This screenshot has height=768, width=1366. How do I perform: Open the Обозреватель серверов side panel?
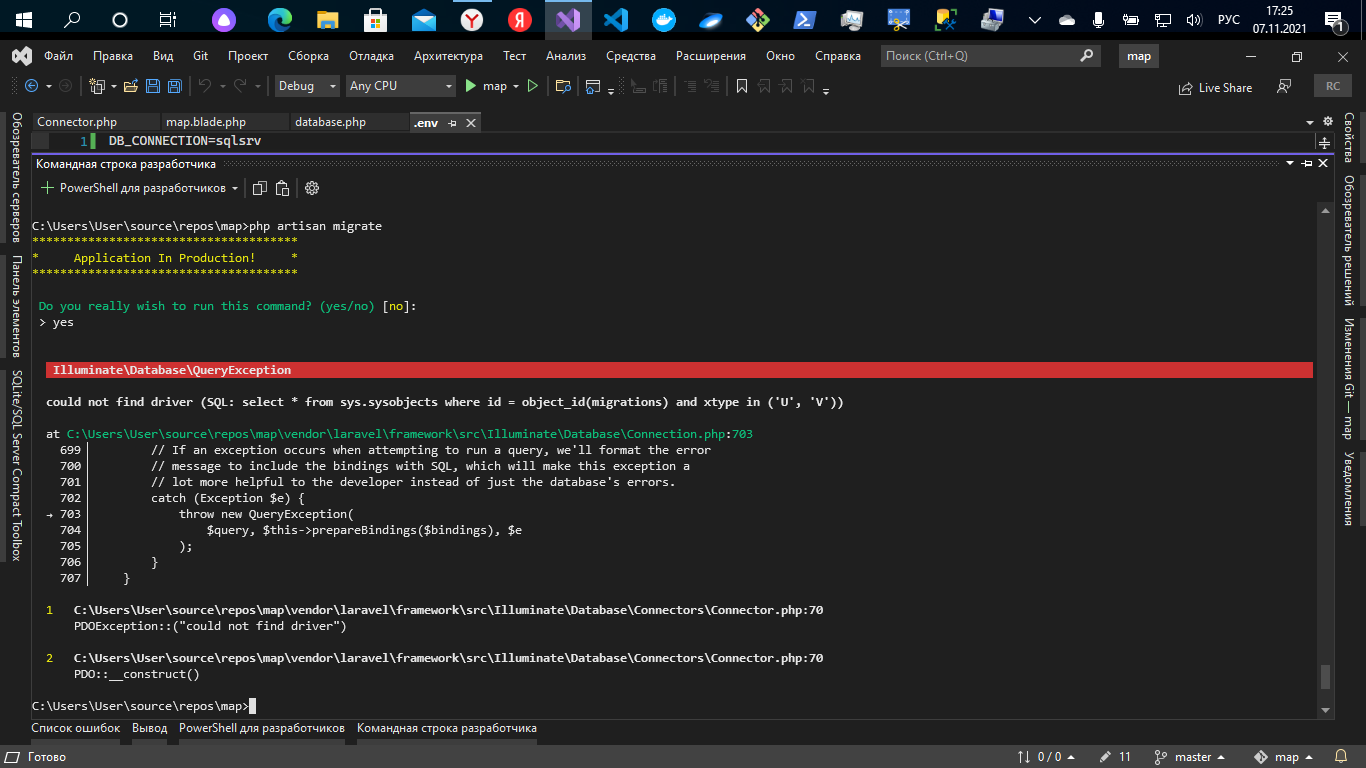tap(16, 177)
